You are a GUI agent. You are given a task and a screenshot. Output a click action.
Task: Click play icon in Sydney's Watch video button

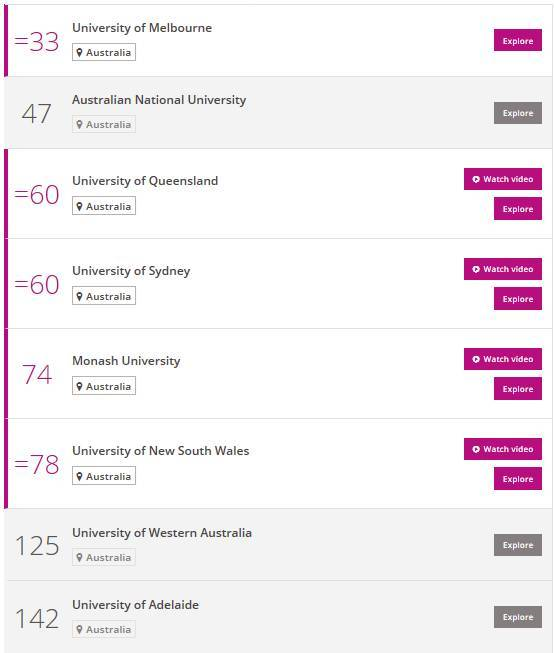(x=476, y=269)
